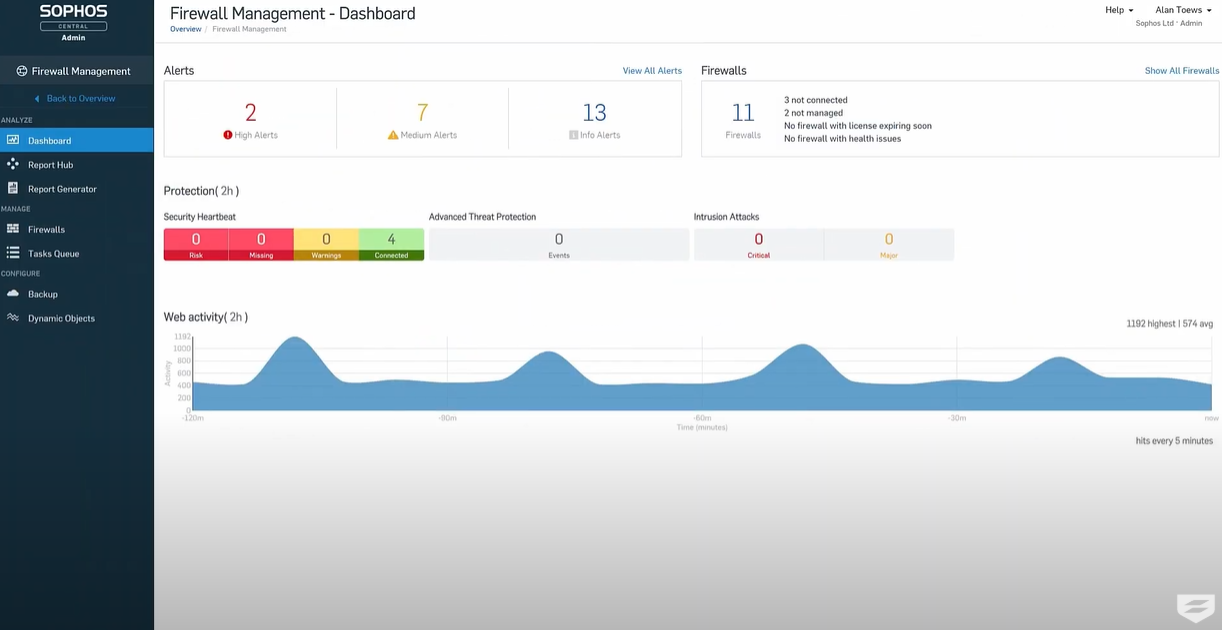Click the green Connected heartbeat segment
The height and width of the screenshot is (630, 1222).
391,243
